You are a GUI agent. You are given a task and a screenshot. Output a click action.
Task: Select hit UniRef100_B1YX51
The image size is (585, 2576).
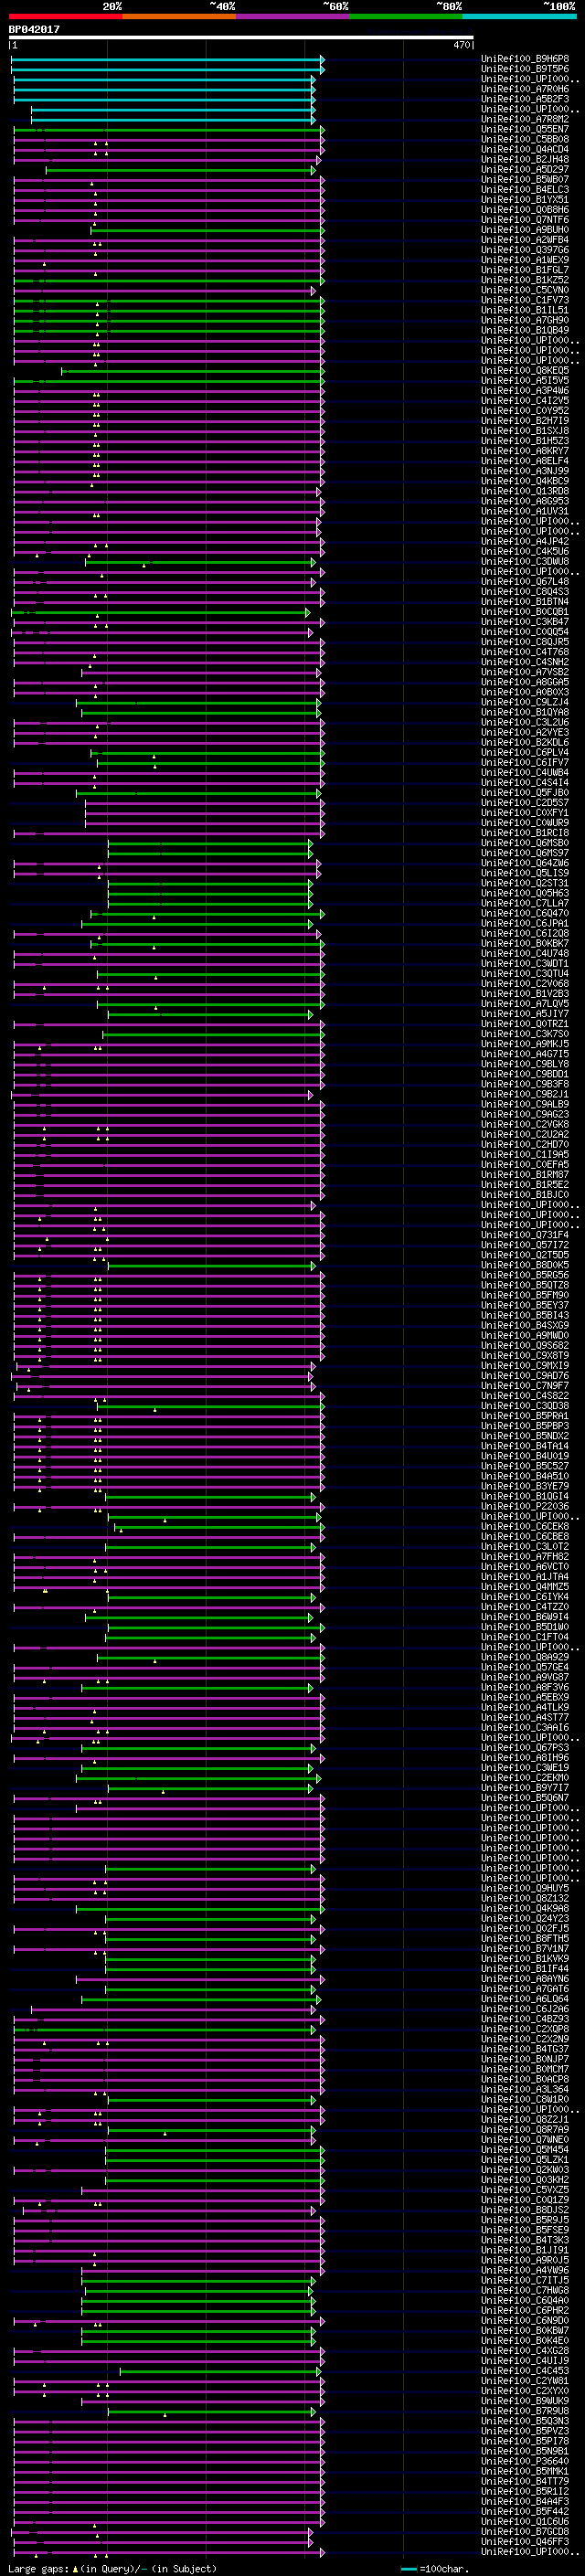coord(525,199)
